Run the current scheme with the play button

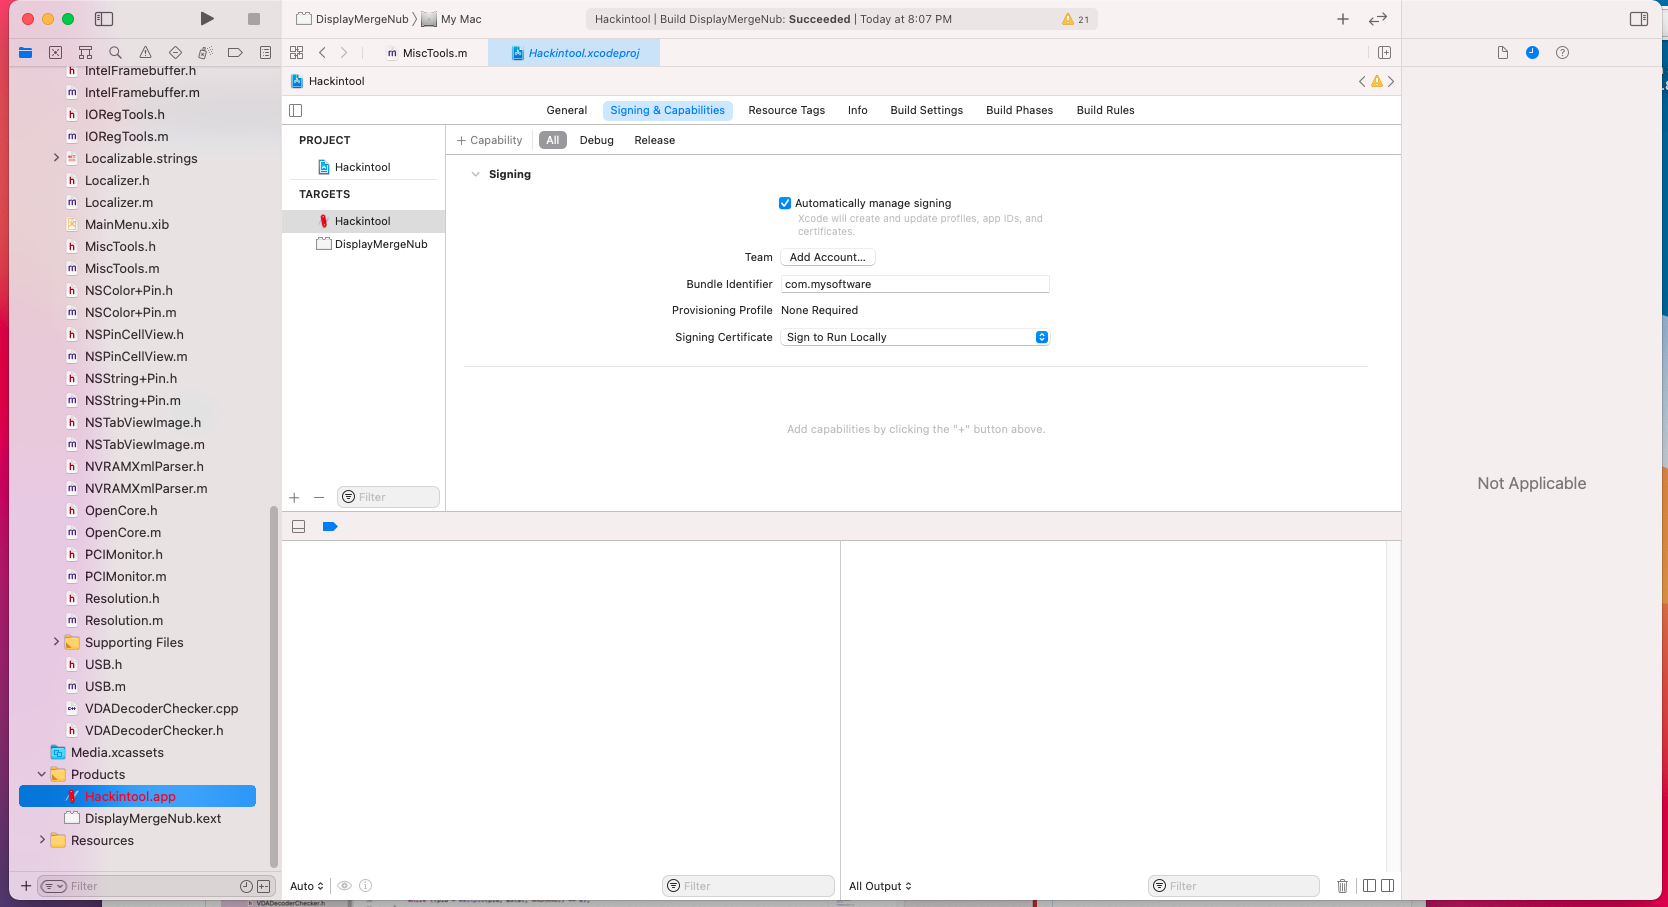(x=207, y=18)
